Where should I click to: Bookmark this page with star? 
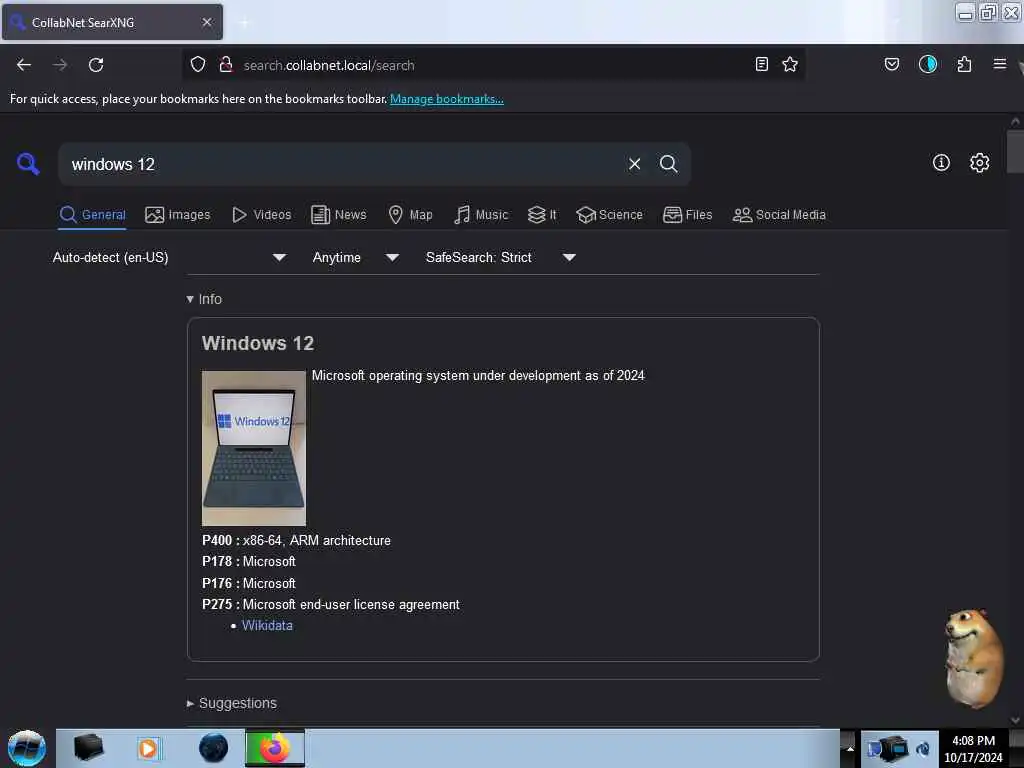pos(790,64)
